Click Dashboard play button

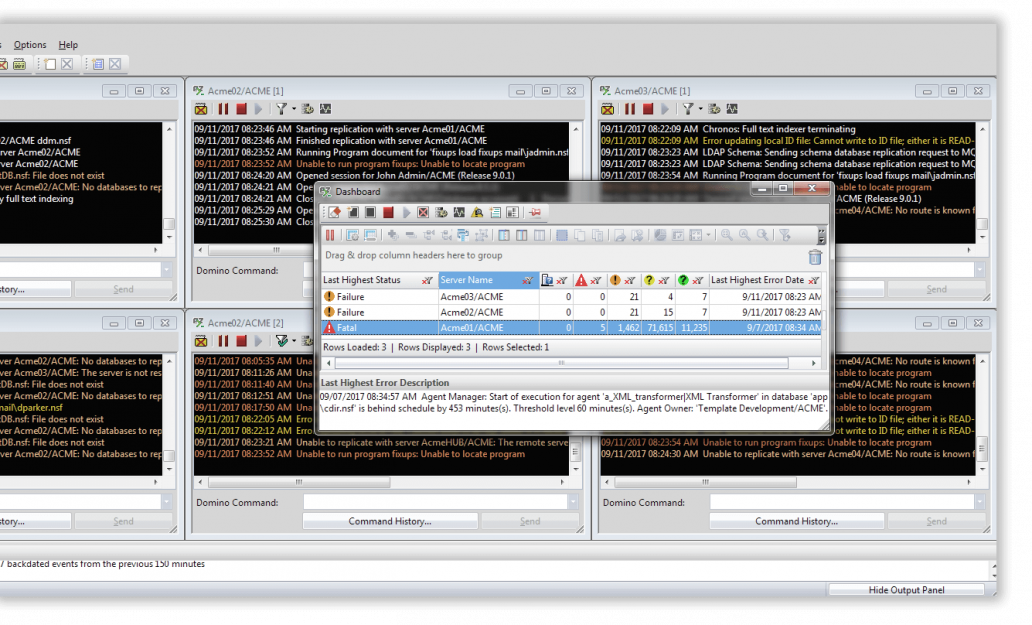click(x=406, y=212)
